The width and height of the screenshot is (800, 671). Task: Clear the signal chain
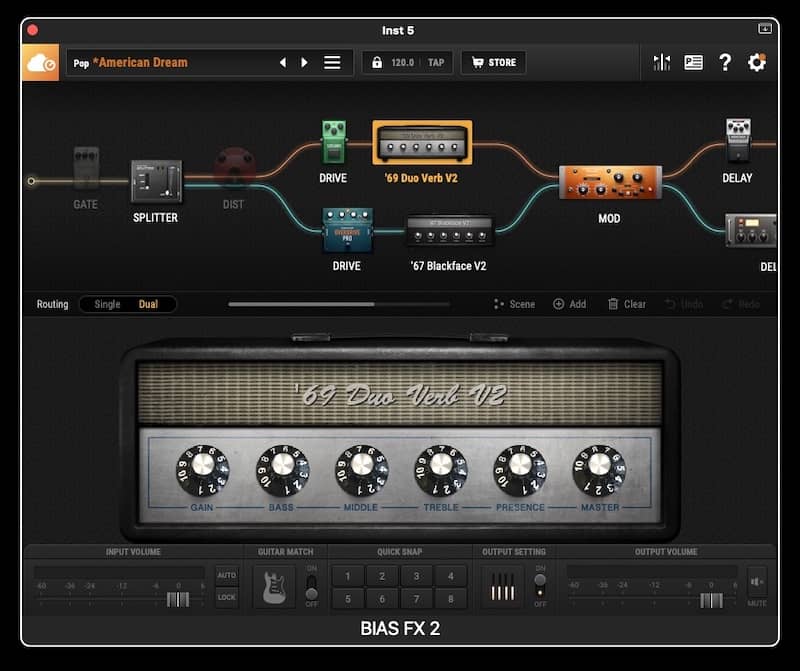[627, 304]
